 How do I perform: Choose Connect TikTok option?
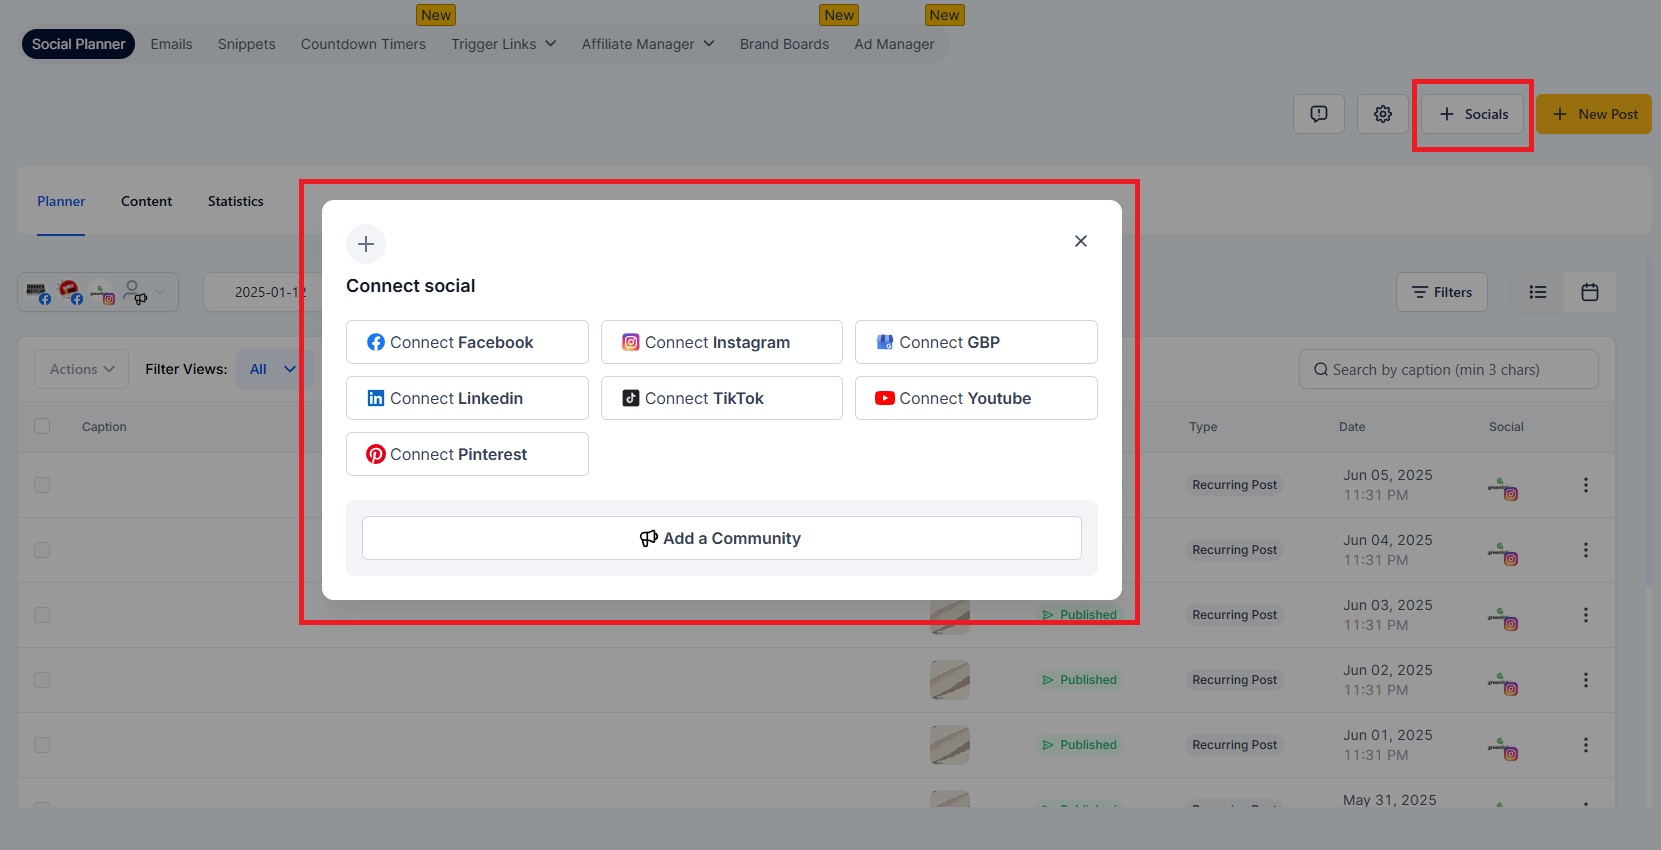pyautogui.click(x=721, y=398)
